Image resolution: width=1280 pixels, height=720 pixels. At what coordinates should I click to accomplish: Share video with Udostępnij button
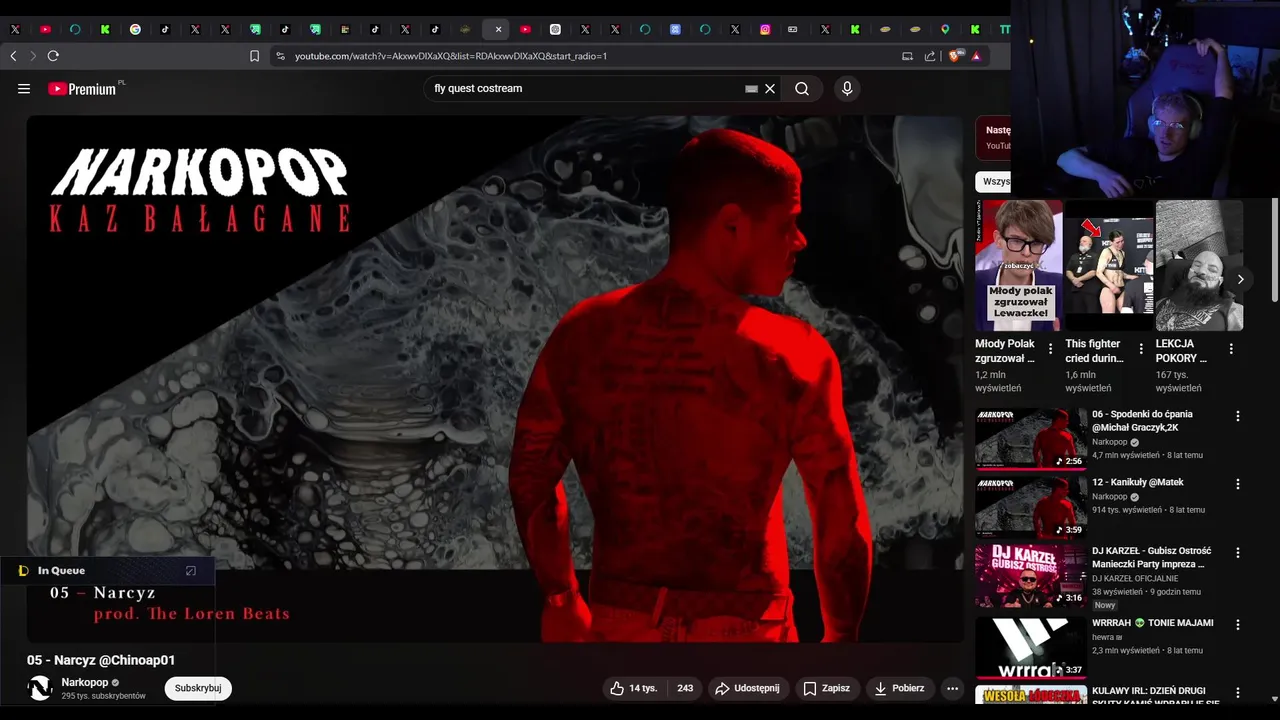[x=747, y=688]
